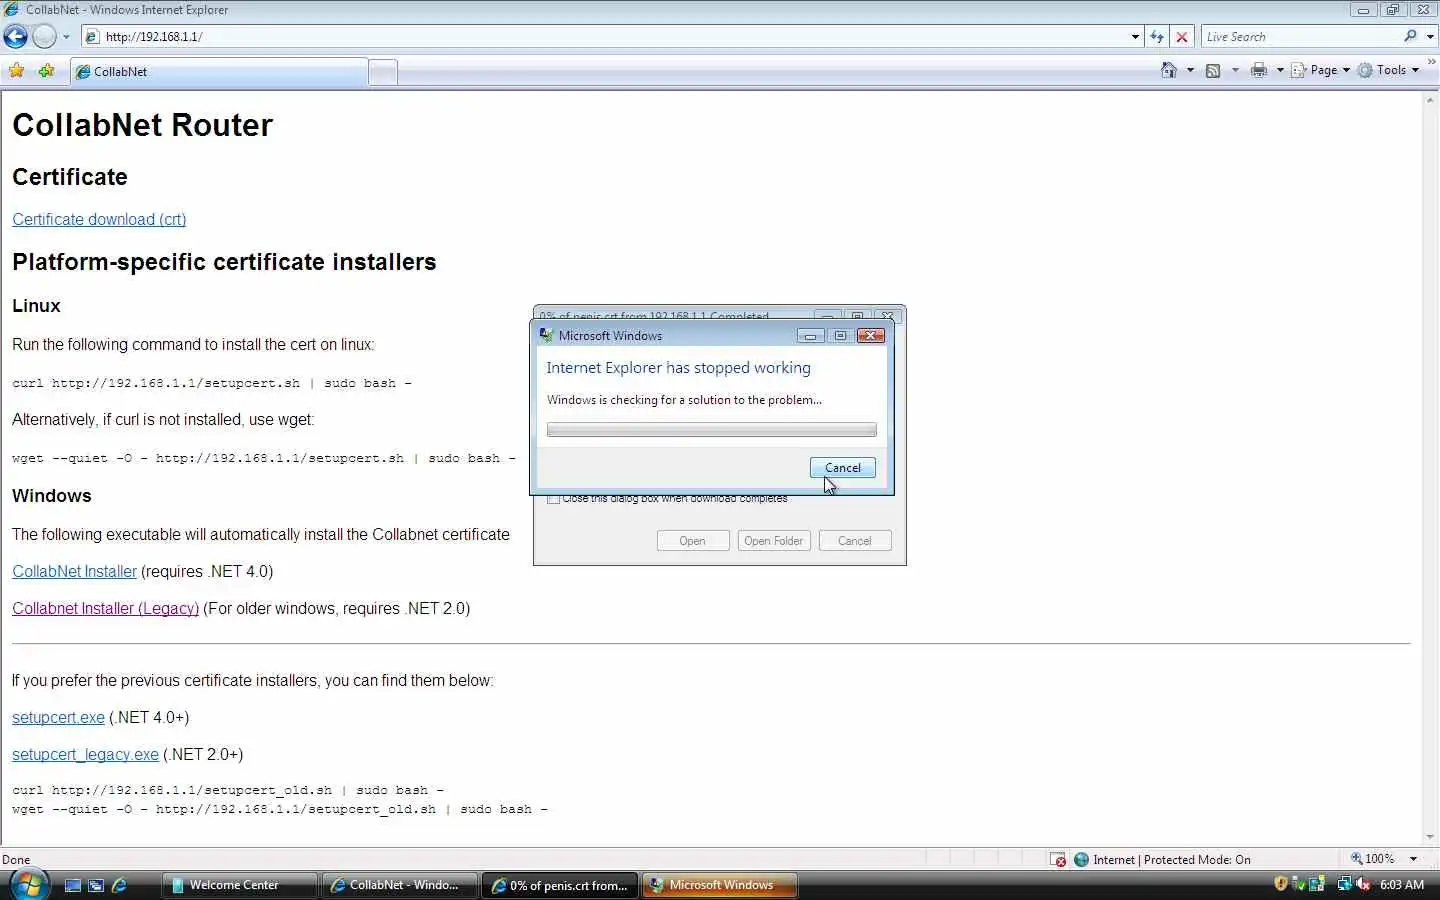
Task: Click the Add to Favorites icon
Action: pos(46,71)
